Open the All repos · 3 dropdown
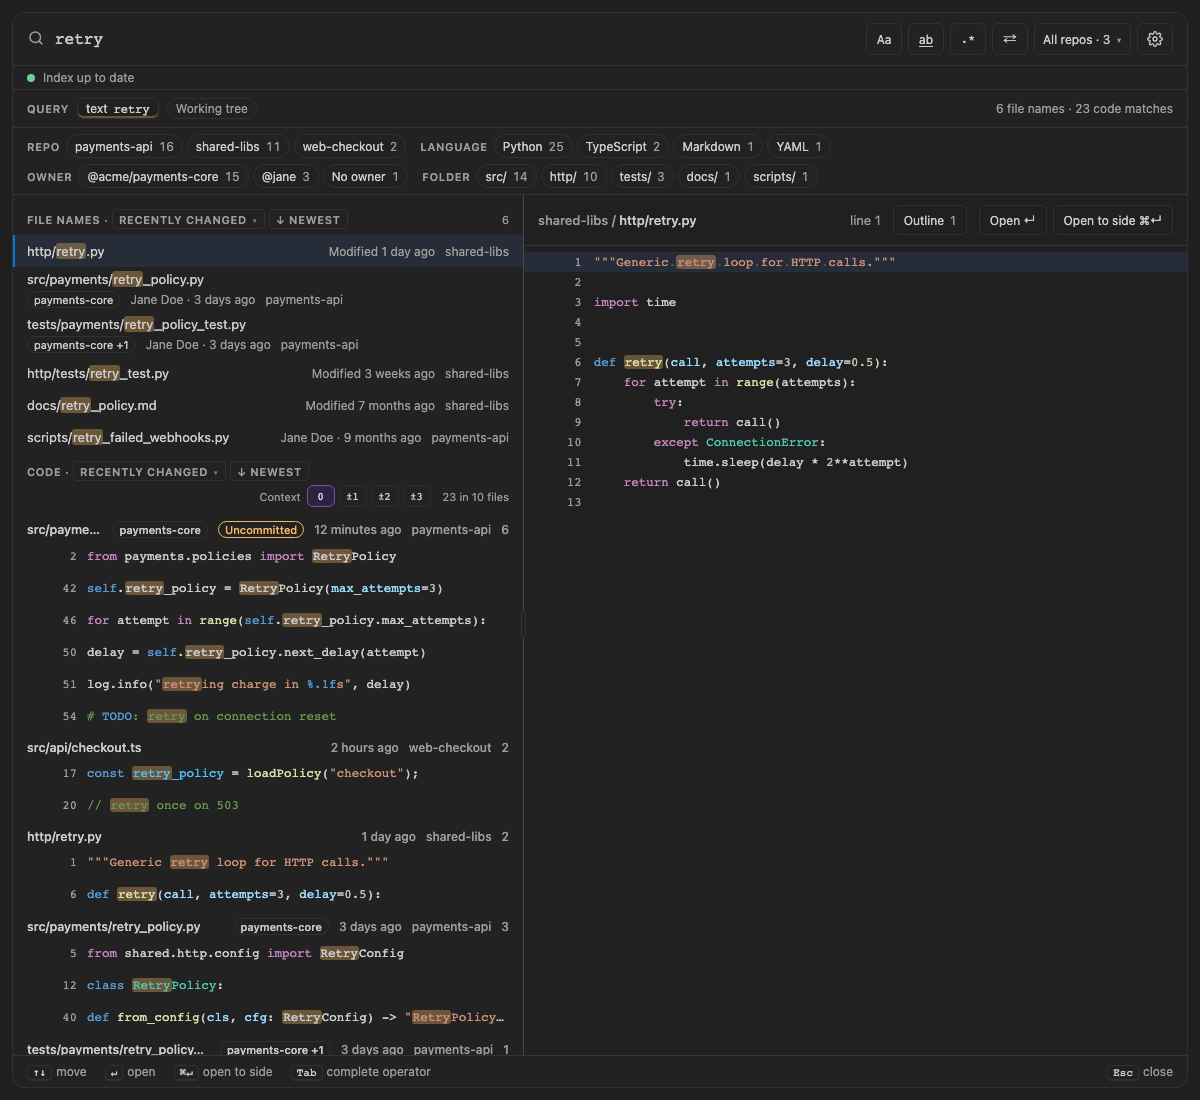The width and height of the screenshot is (1200, 1100). click(x=1082, y=39)
